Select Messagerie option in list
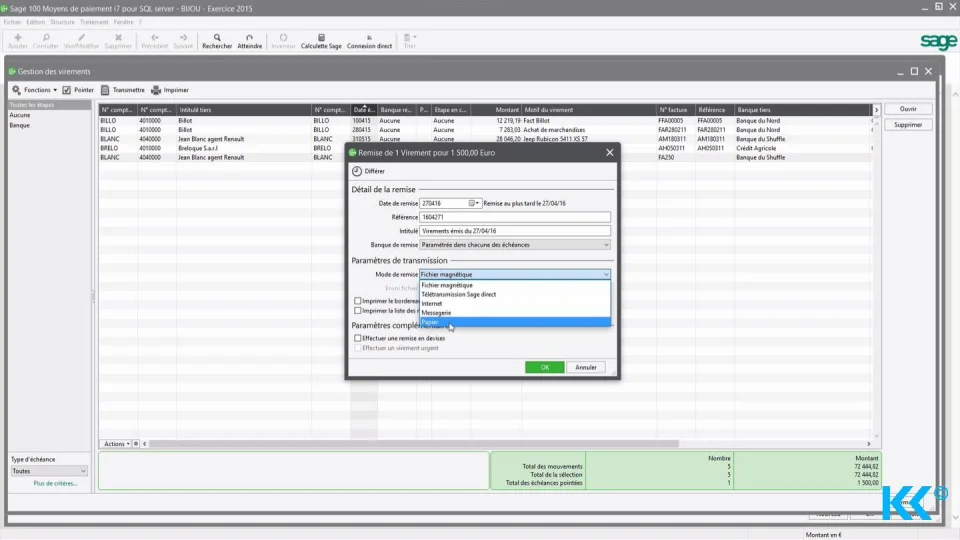Screen dimensions: 960x540 pos(515,313)
